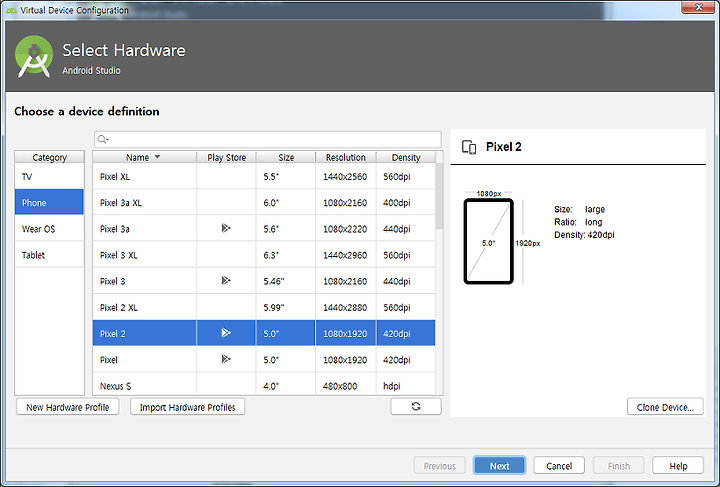Select the Pixel 3a device name
This screenshot has height=487, width=720.
pos(114,229)
